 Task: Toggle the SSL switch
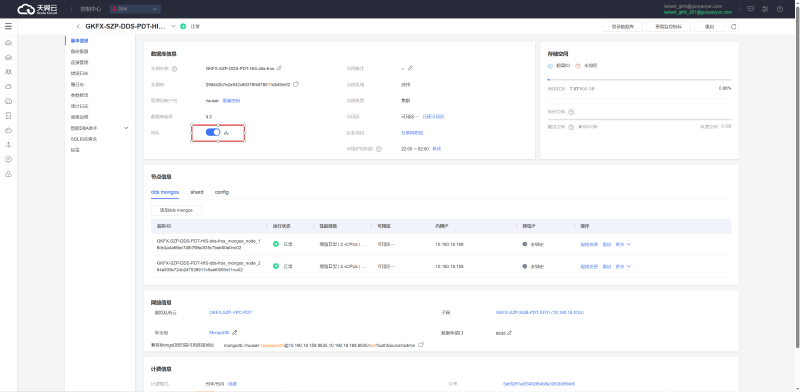[213, 133]
